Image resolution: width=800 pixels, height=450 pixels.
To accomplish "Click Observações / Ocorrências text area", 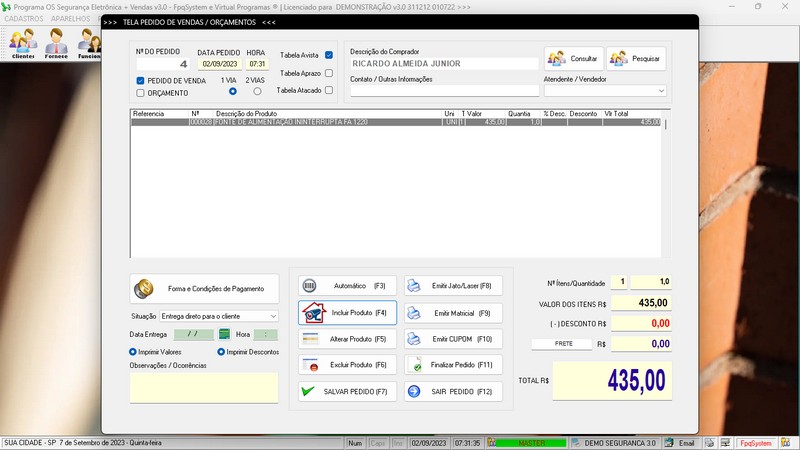I will (x=204, y=387).
